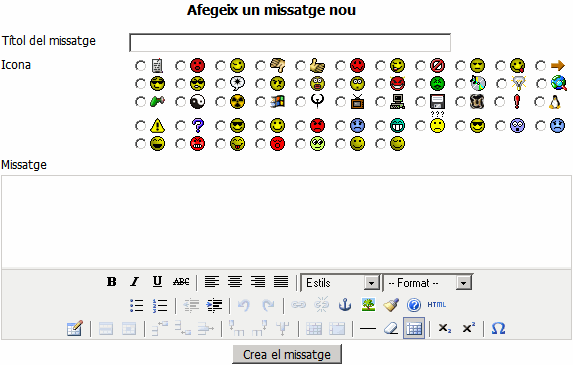Viewport: 573px width, 365px height.
Task: Align text to the left
Action: pos(212,282)
